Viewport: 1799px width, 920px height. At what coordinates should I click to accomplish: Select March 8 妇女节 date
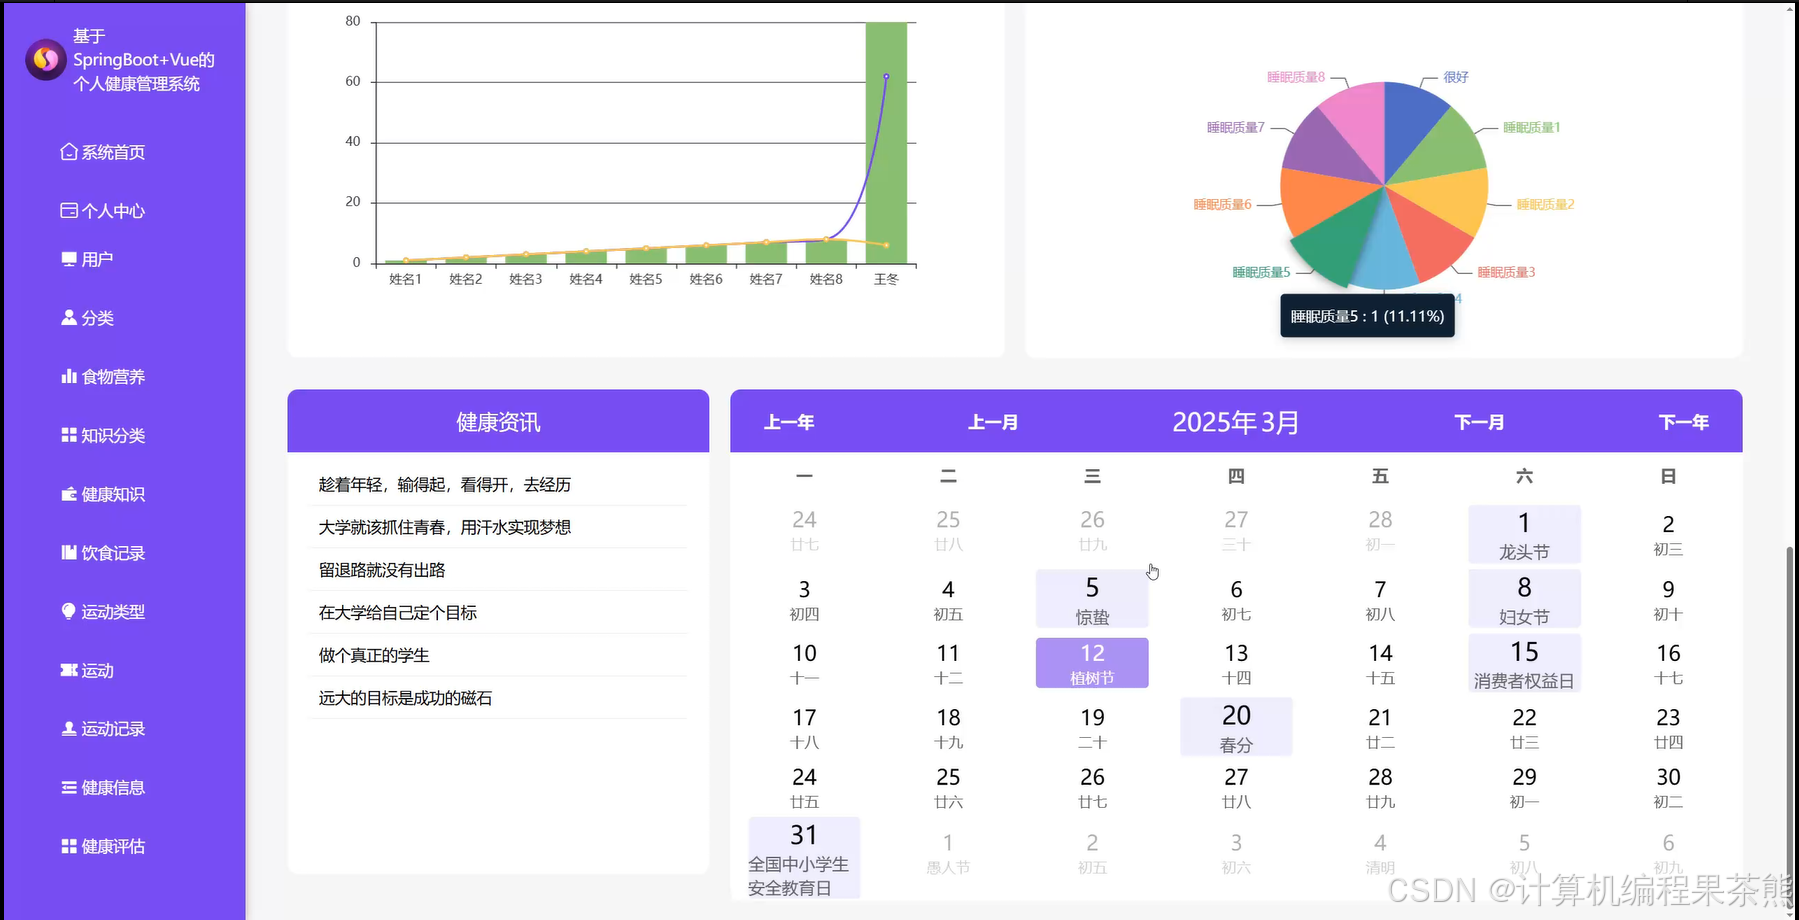coord(1524,599)
